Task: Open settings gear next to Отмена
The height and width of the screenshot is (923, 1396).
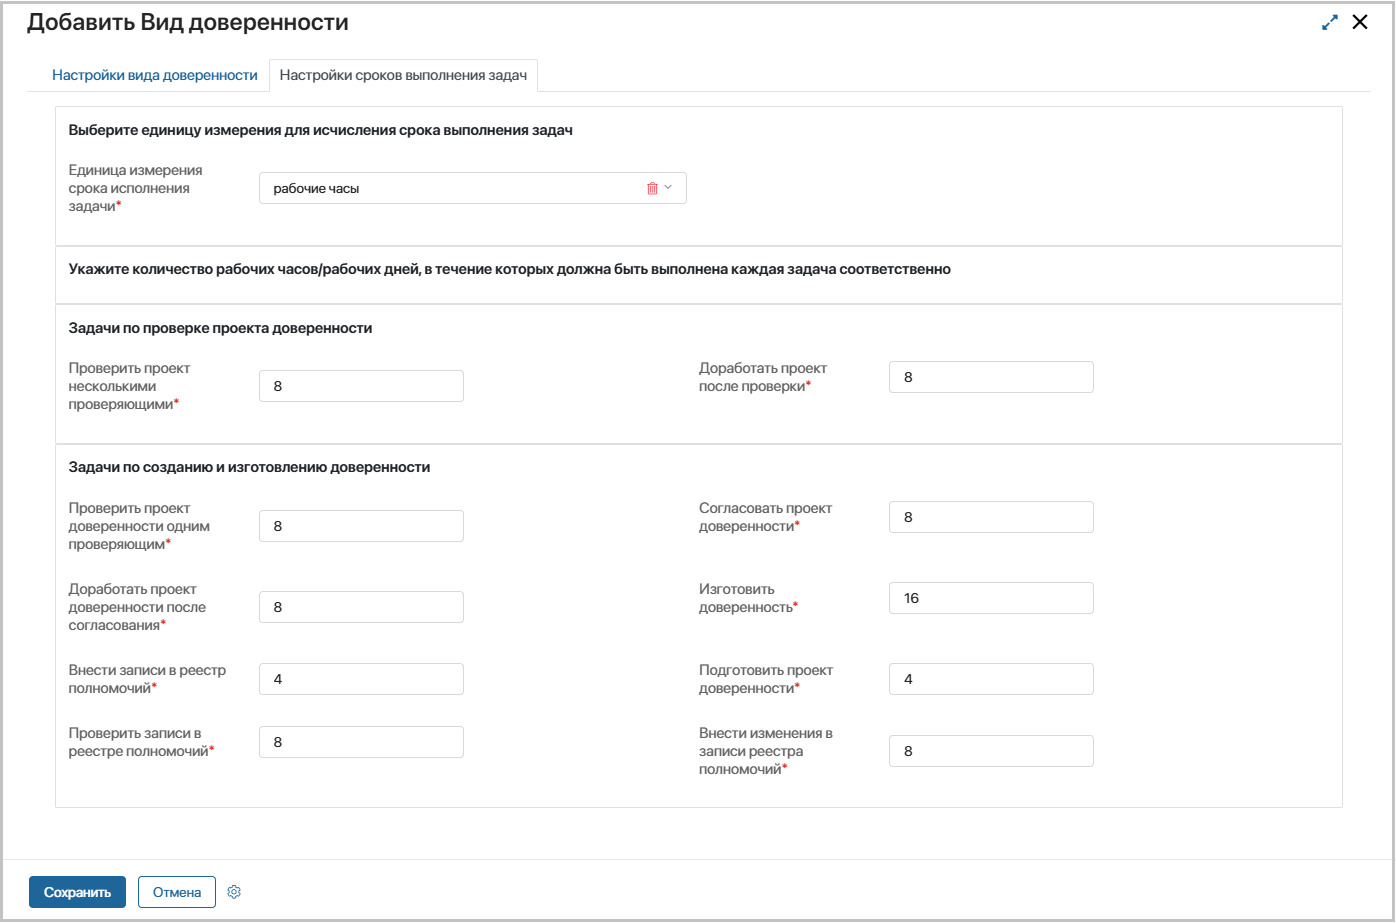Action: pos(234,892)
